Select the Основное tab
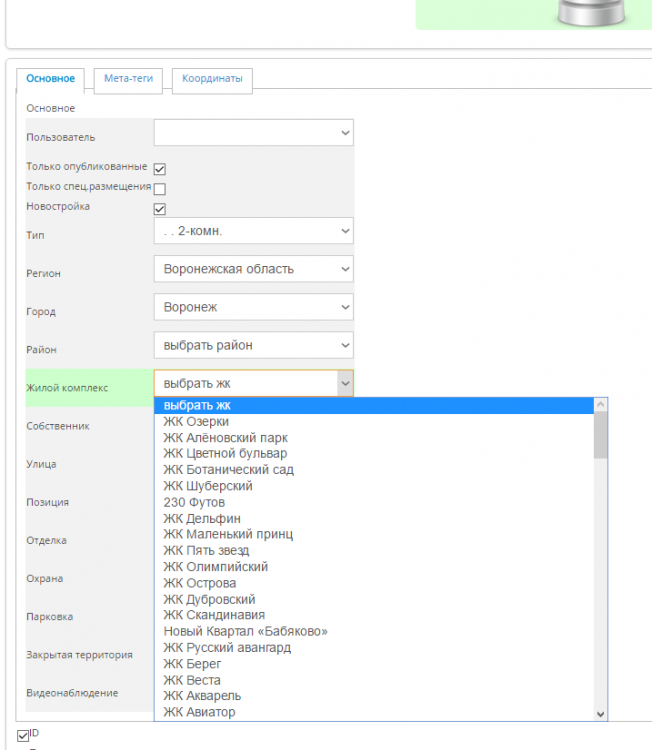The image size is (652, 750). (50, 78)
